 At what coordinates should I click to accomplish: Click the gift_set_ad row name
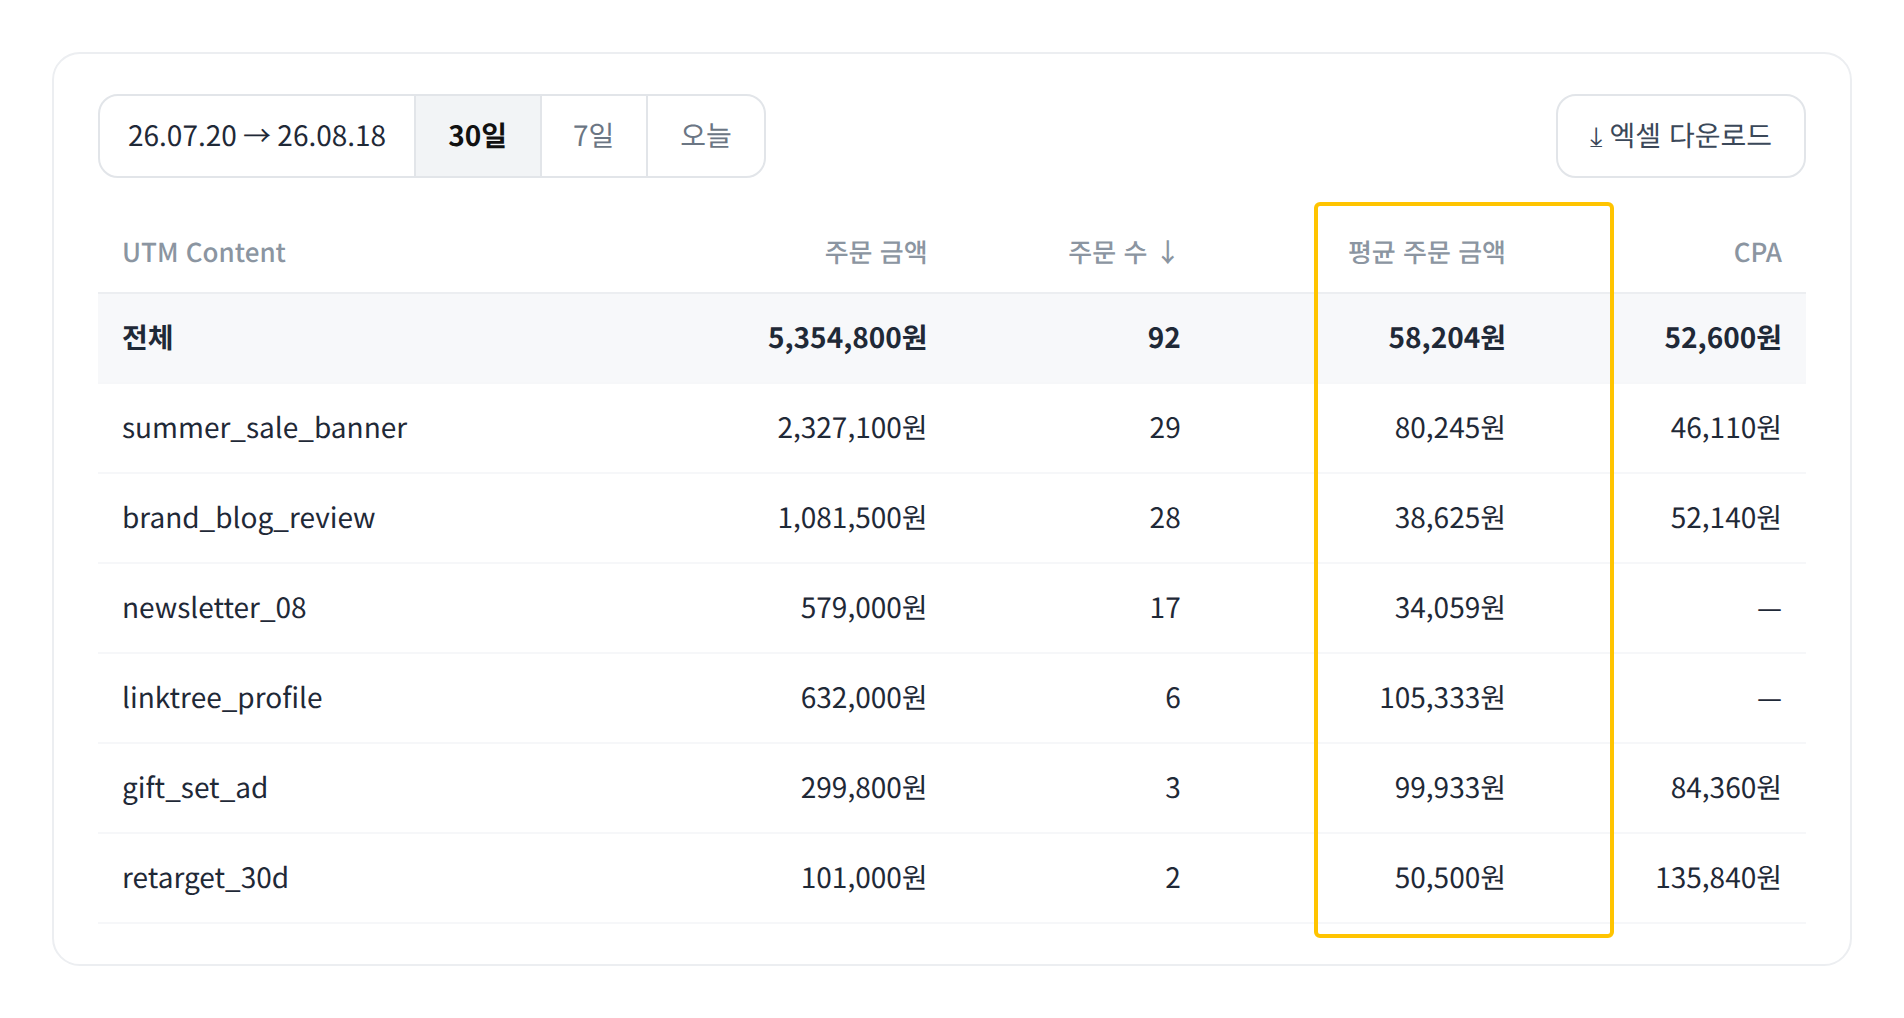click(x=195, y=789)
